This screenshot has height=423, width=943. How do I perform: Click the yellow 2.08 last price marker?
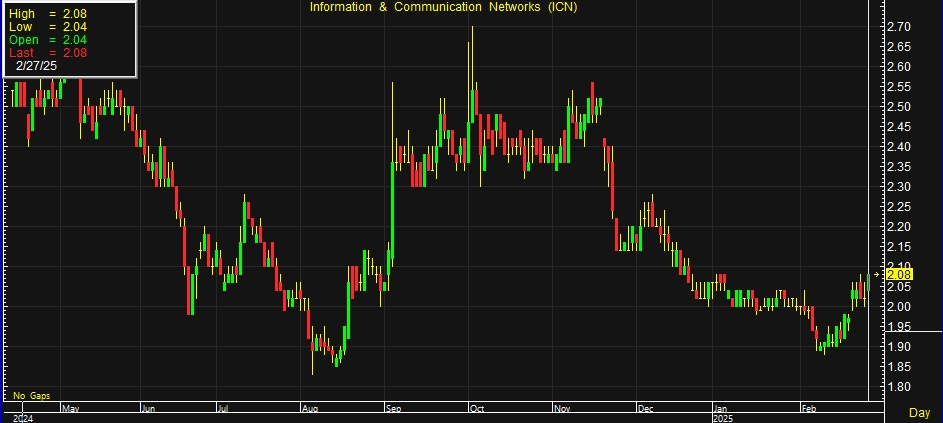point(900,274)
